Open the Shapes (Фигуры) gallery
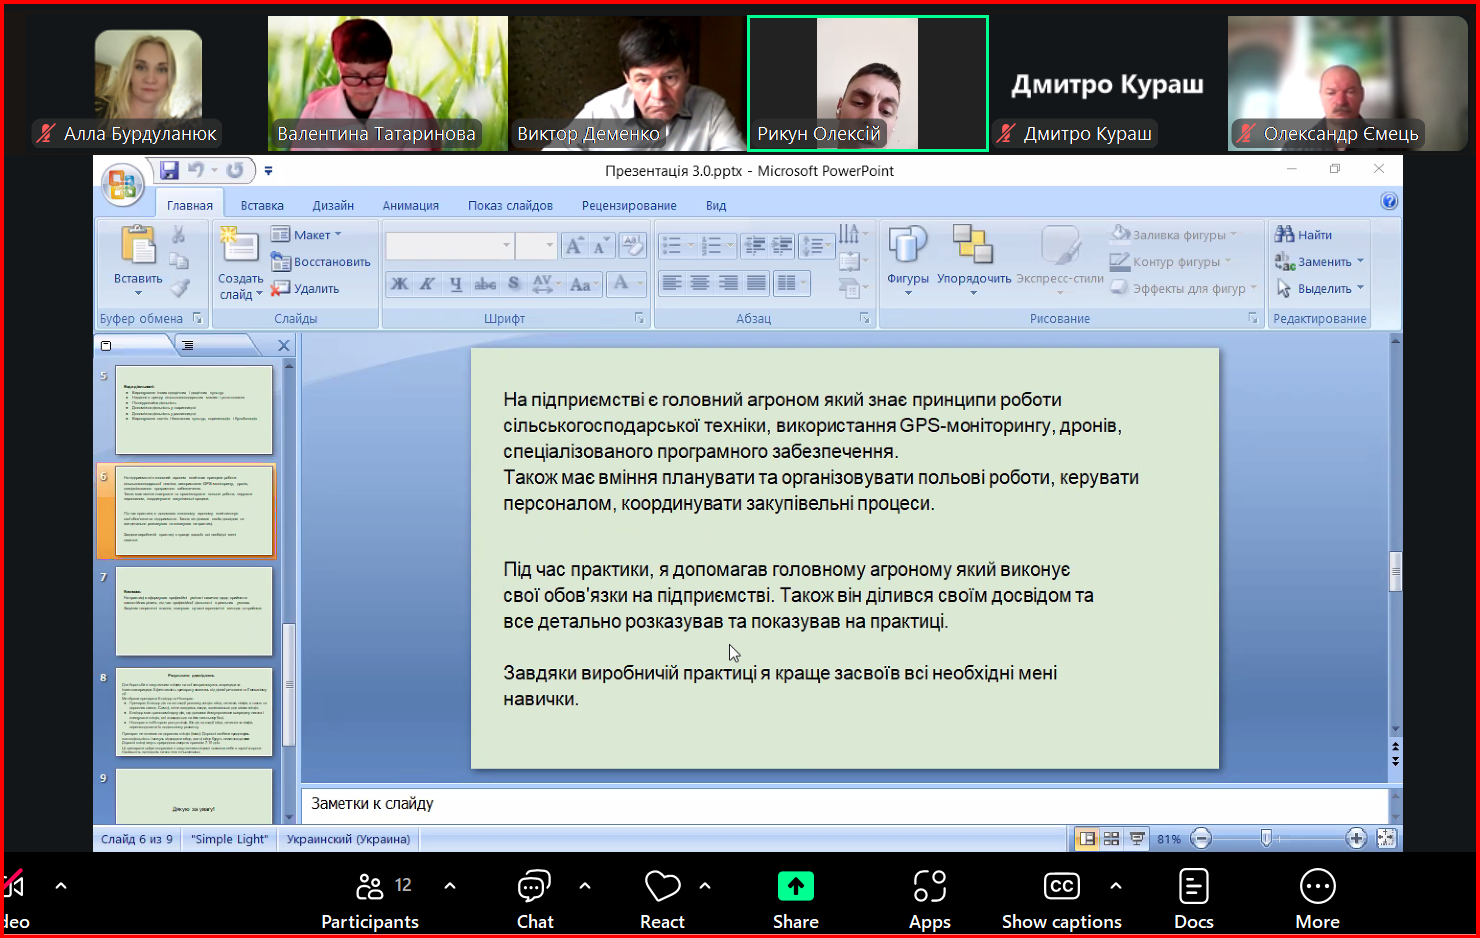This screenshot has height=938, width=1480. [x=908, y=246]
